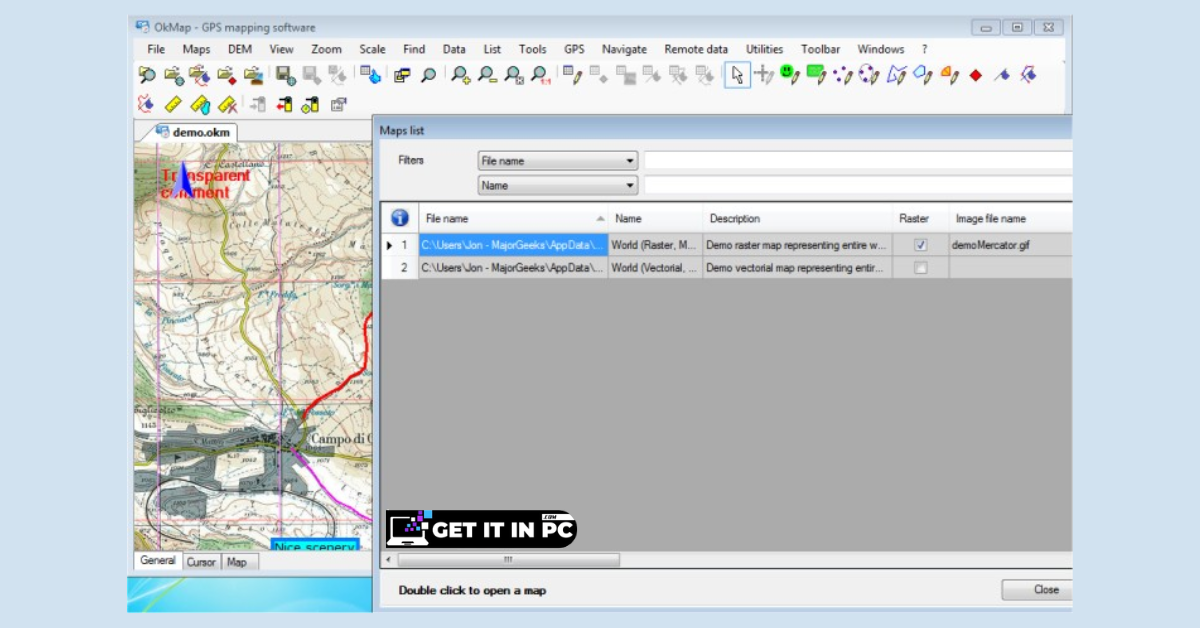Click the zoom out magnifier with minus
Screen dimensions: 1200x628
(x=487, y=74)
